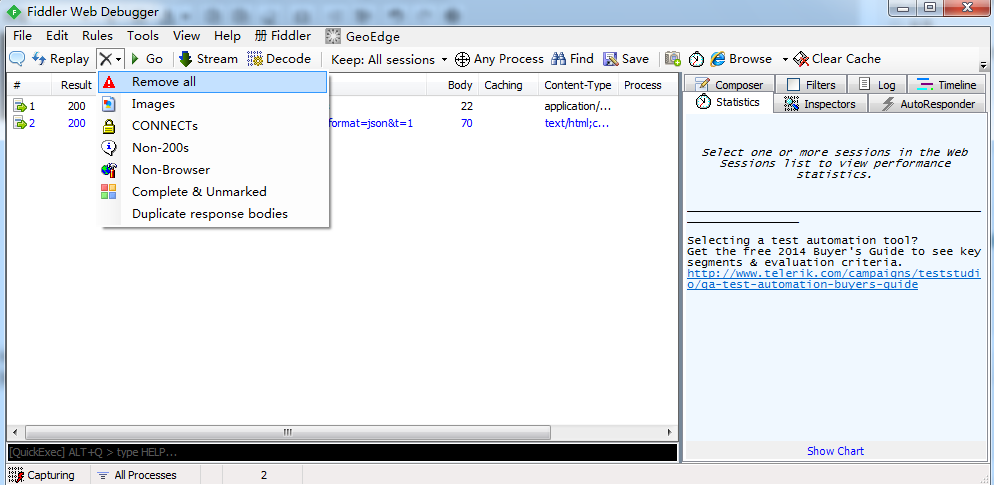Sort by Content-Type column header
Screen dimensions: 994x485
(578, 85)
